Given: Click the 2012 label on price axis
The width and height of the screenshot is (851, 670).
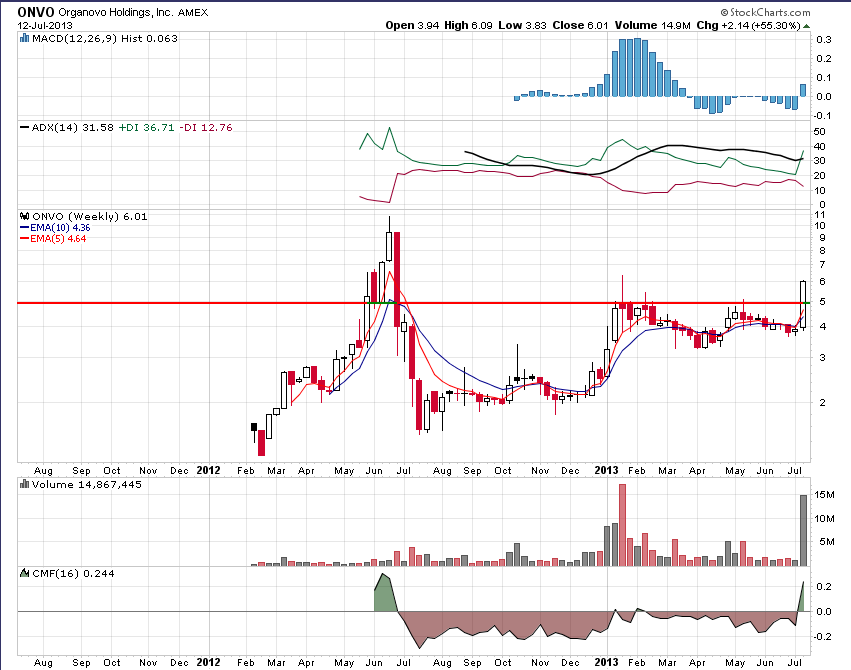Looking at the screenshot, I should point(208,470).
